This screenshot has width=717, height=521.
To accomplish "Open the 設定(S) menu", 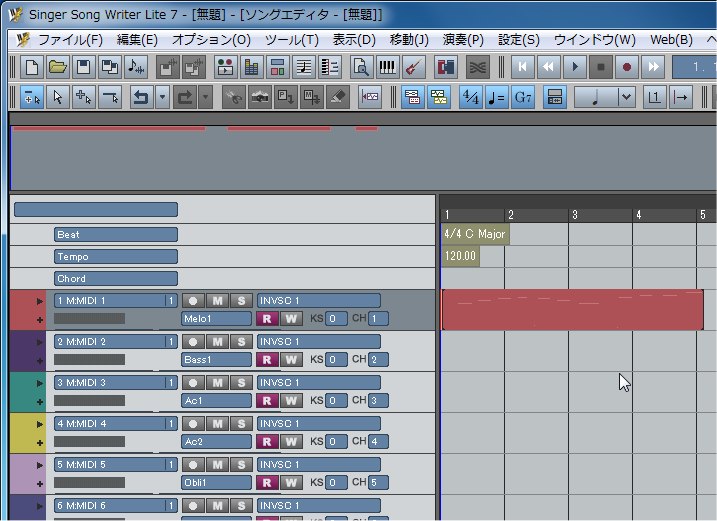I will 519,40.
